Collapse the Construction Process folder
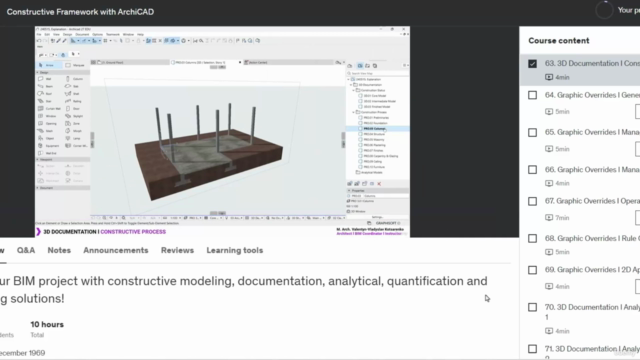This screenshot has width=640, height=360. click(x=353, y=112)
